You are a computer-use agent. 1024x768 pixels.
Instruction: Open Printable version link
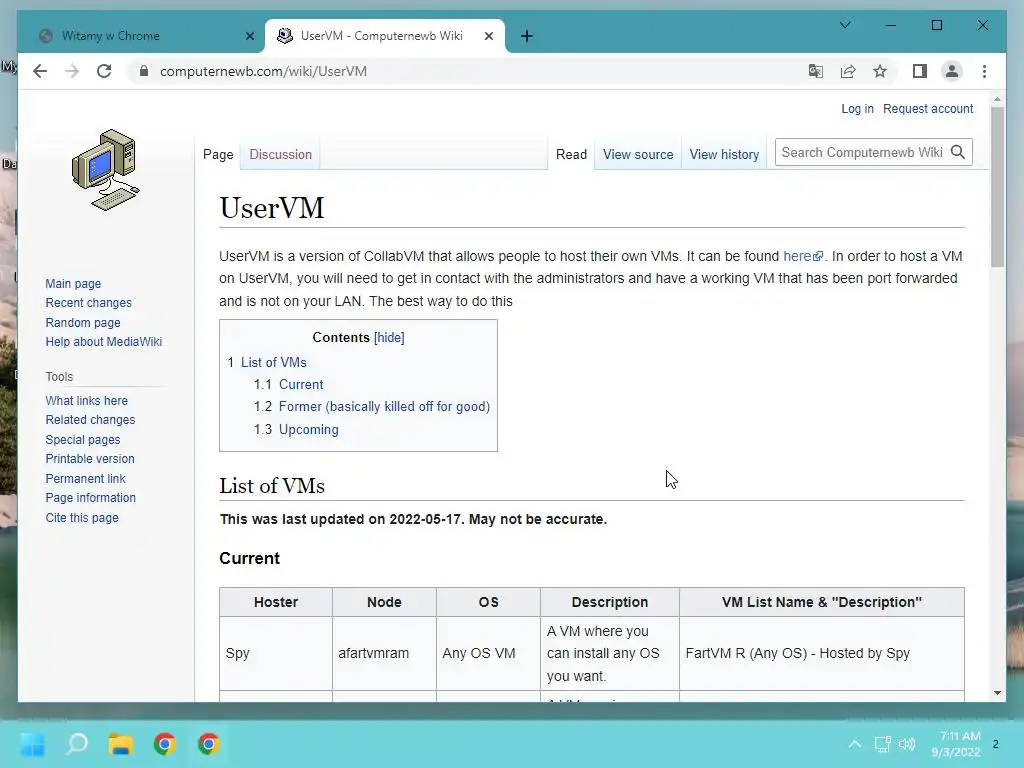point(90,459)
